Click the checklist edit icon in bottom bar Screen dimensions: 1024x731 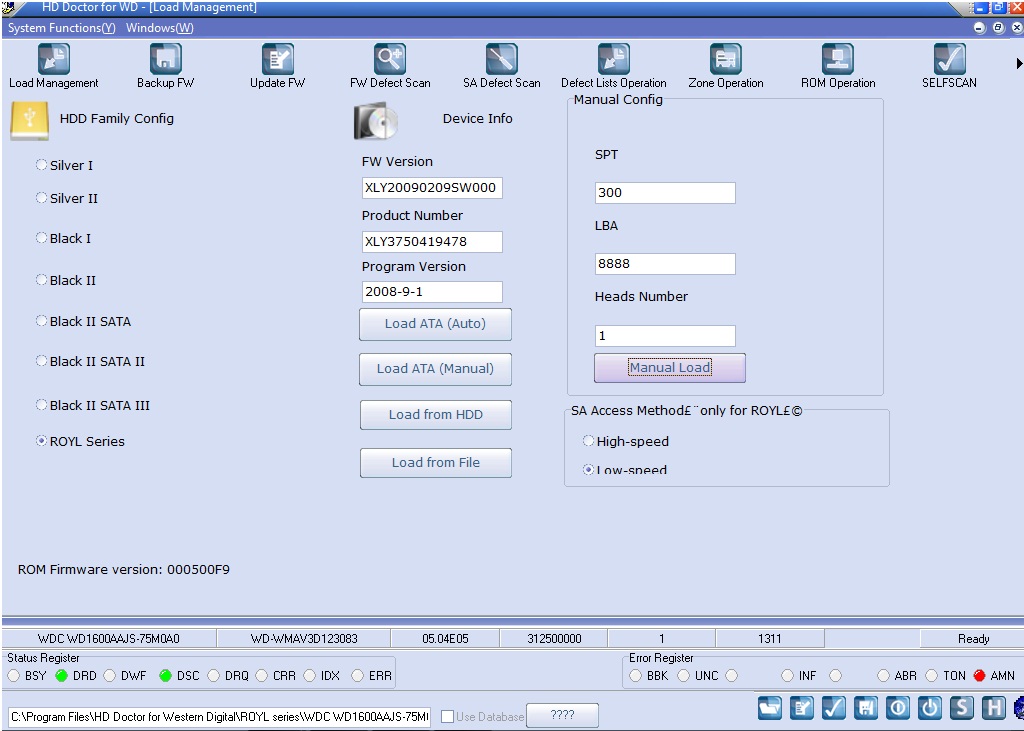point(802,707)
